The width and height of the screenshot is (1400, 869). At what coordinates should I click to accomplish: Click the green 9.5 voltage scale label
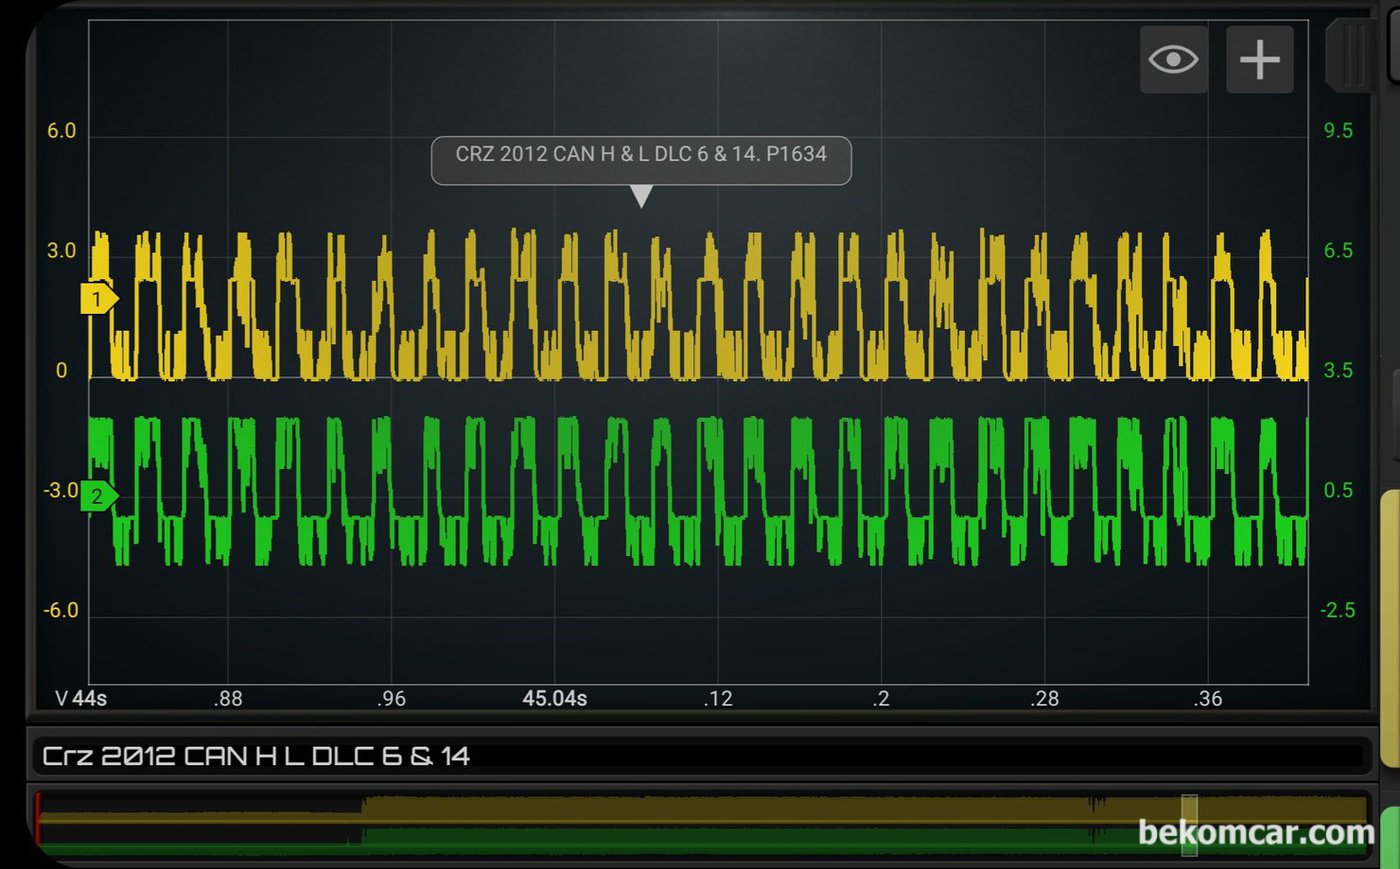1338,131
